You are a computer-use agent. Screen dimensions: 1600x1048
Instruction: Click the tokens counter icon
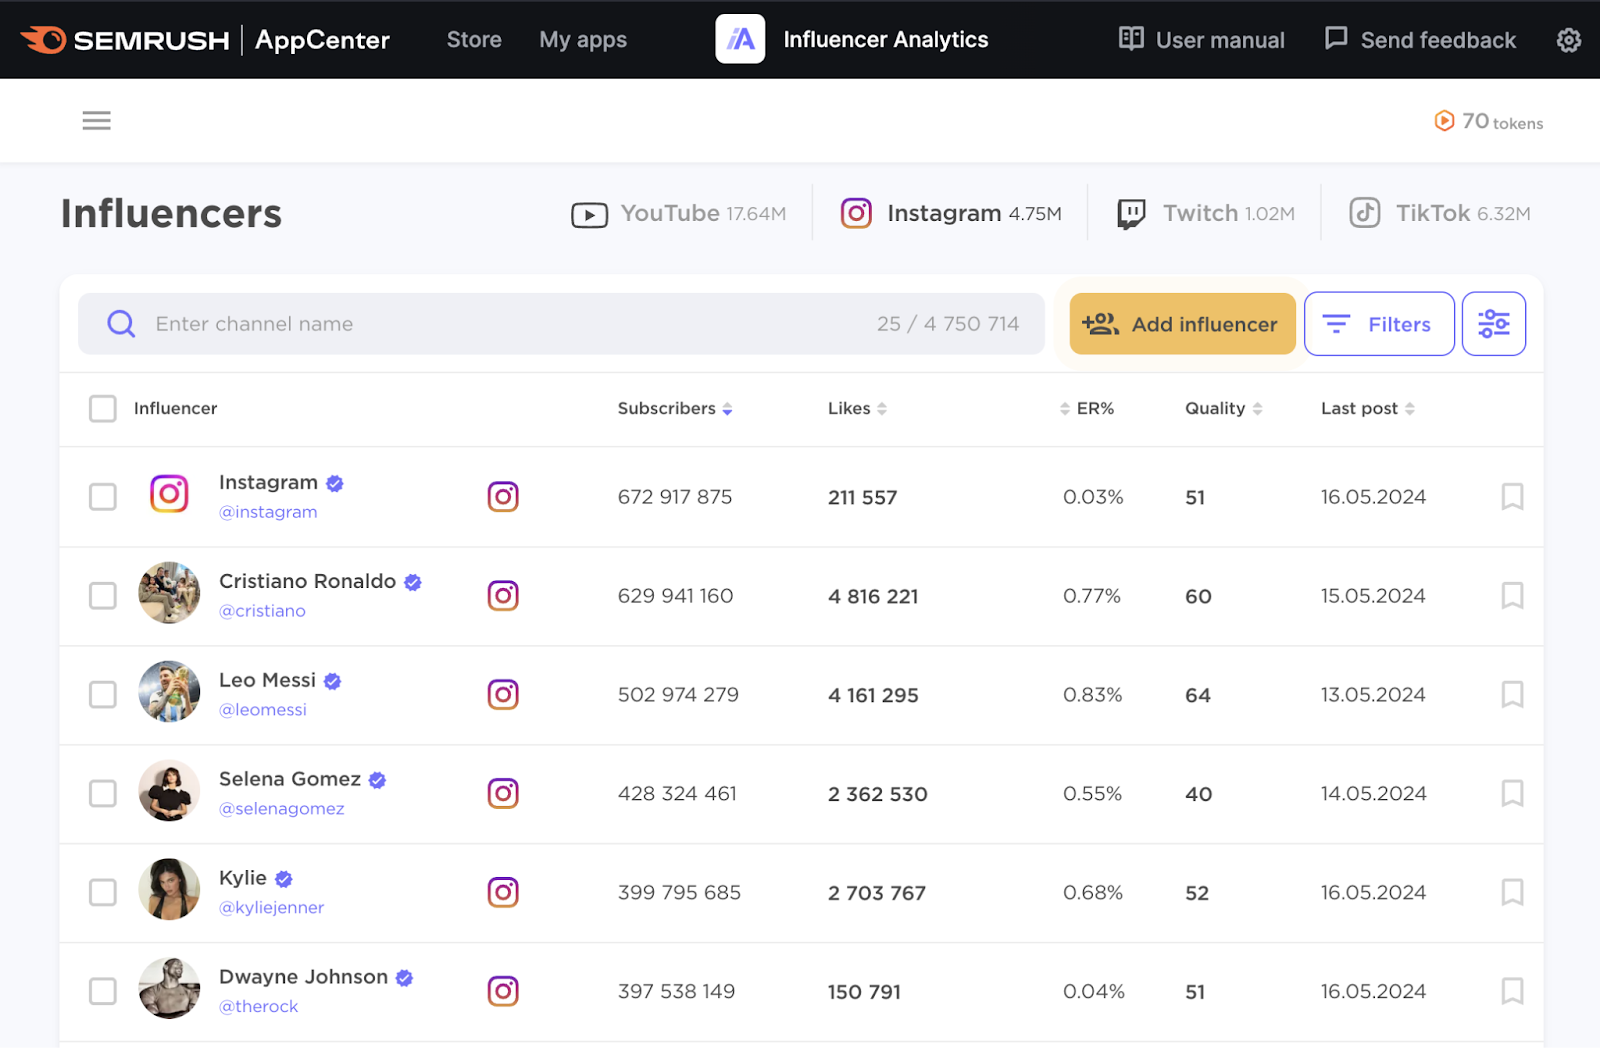[x=1444, y=120]
